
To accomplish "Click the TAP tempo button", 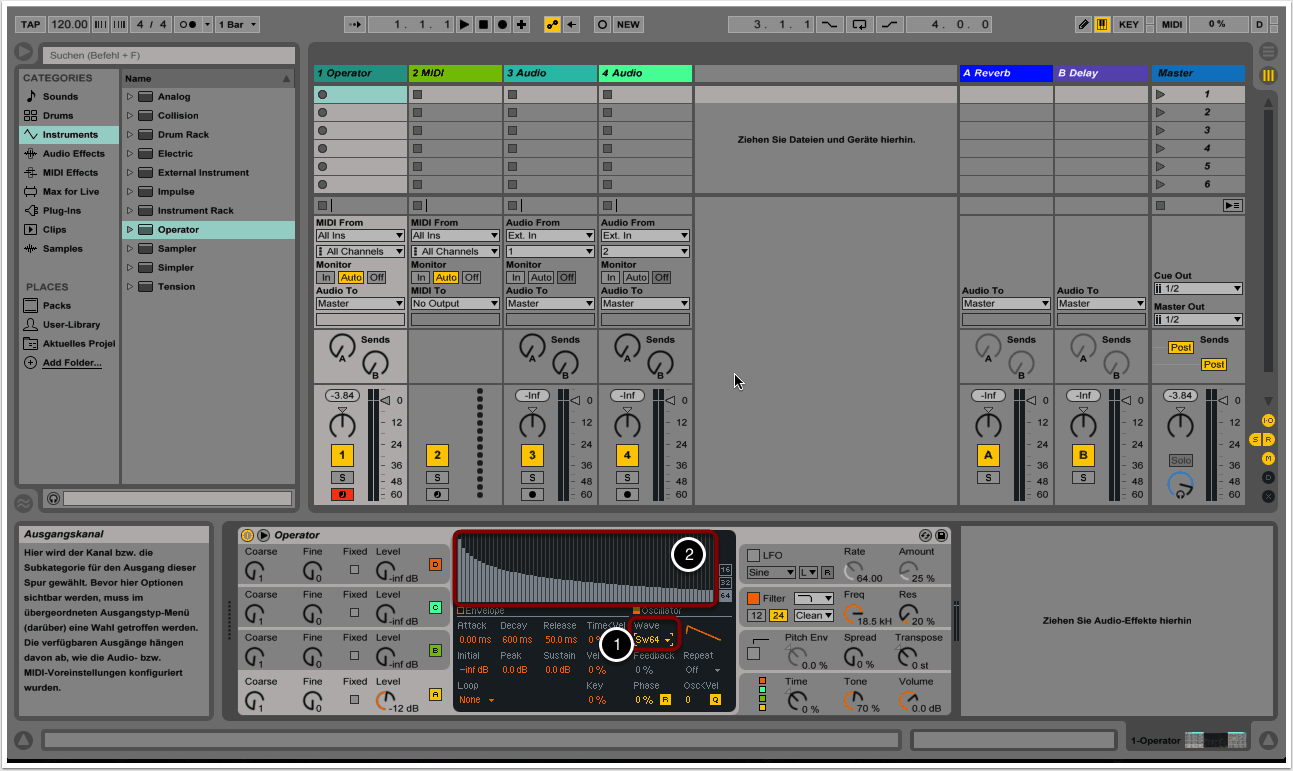I will 31,24.
